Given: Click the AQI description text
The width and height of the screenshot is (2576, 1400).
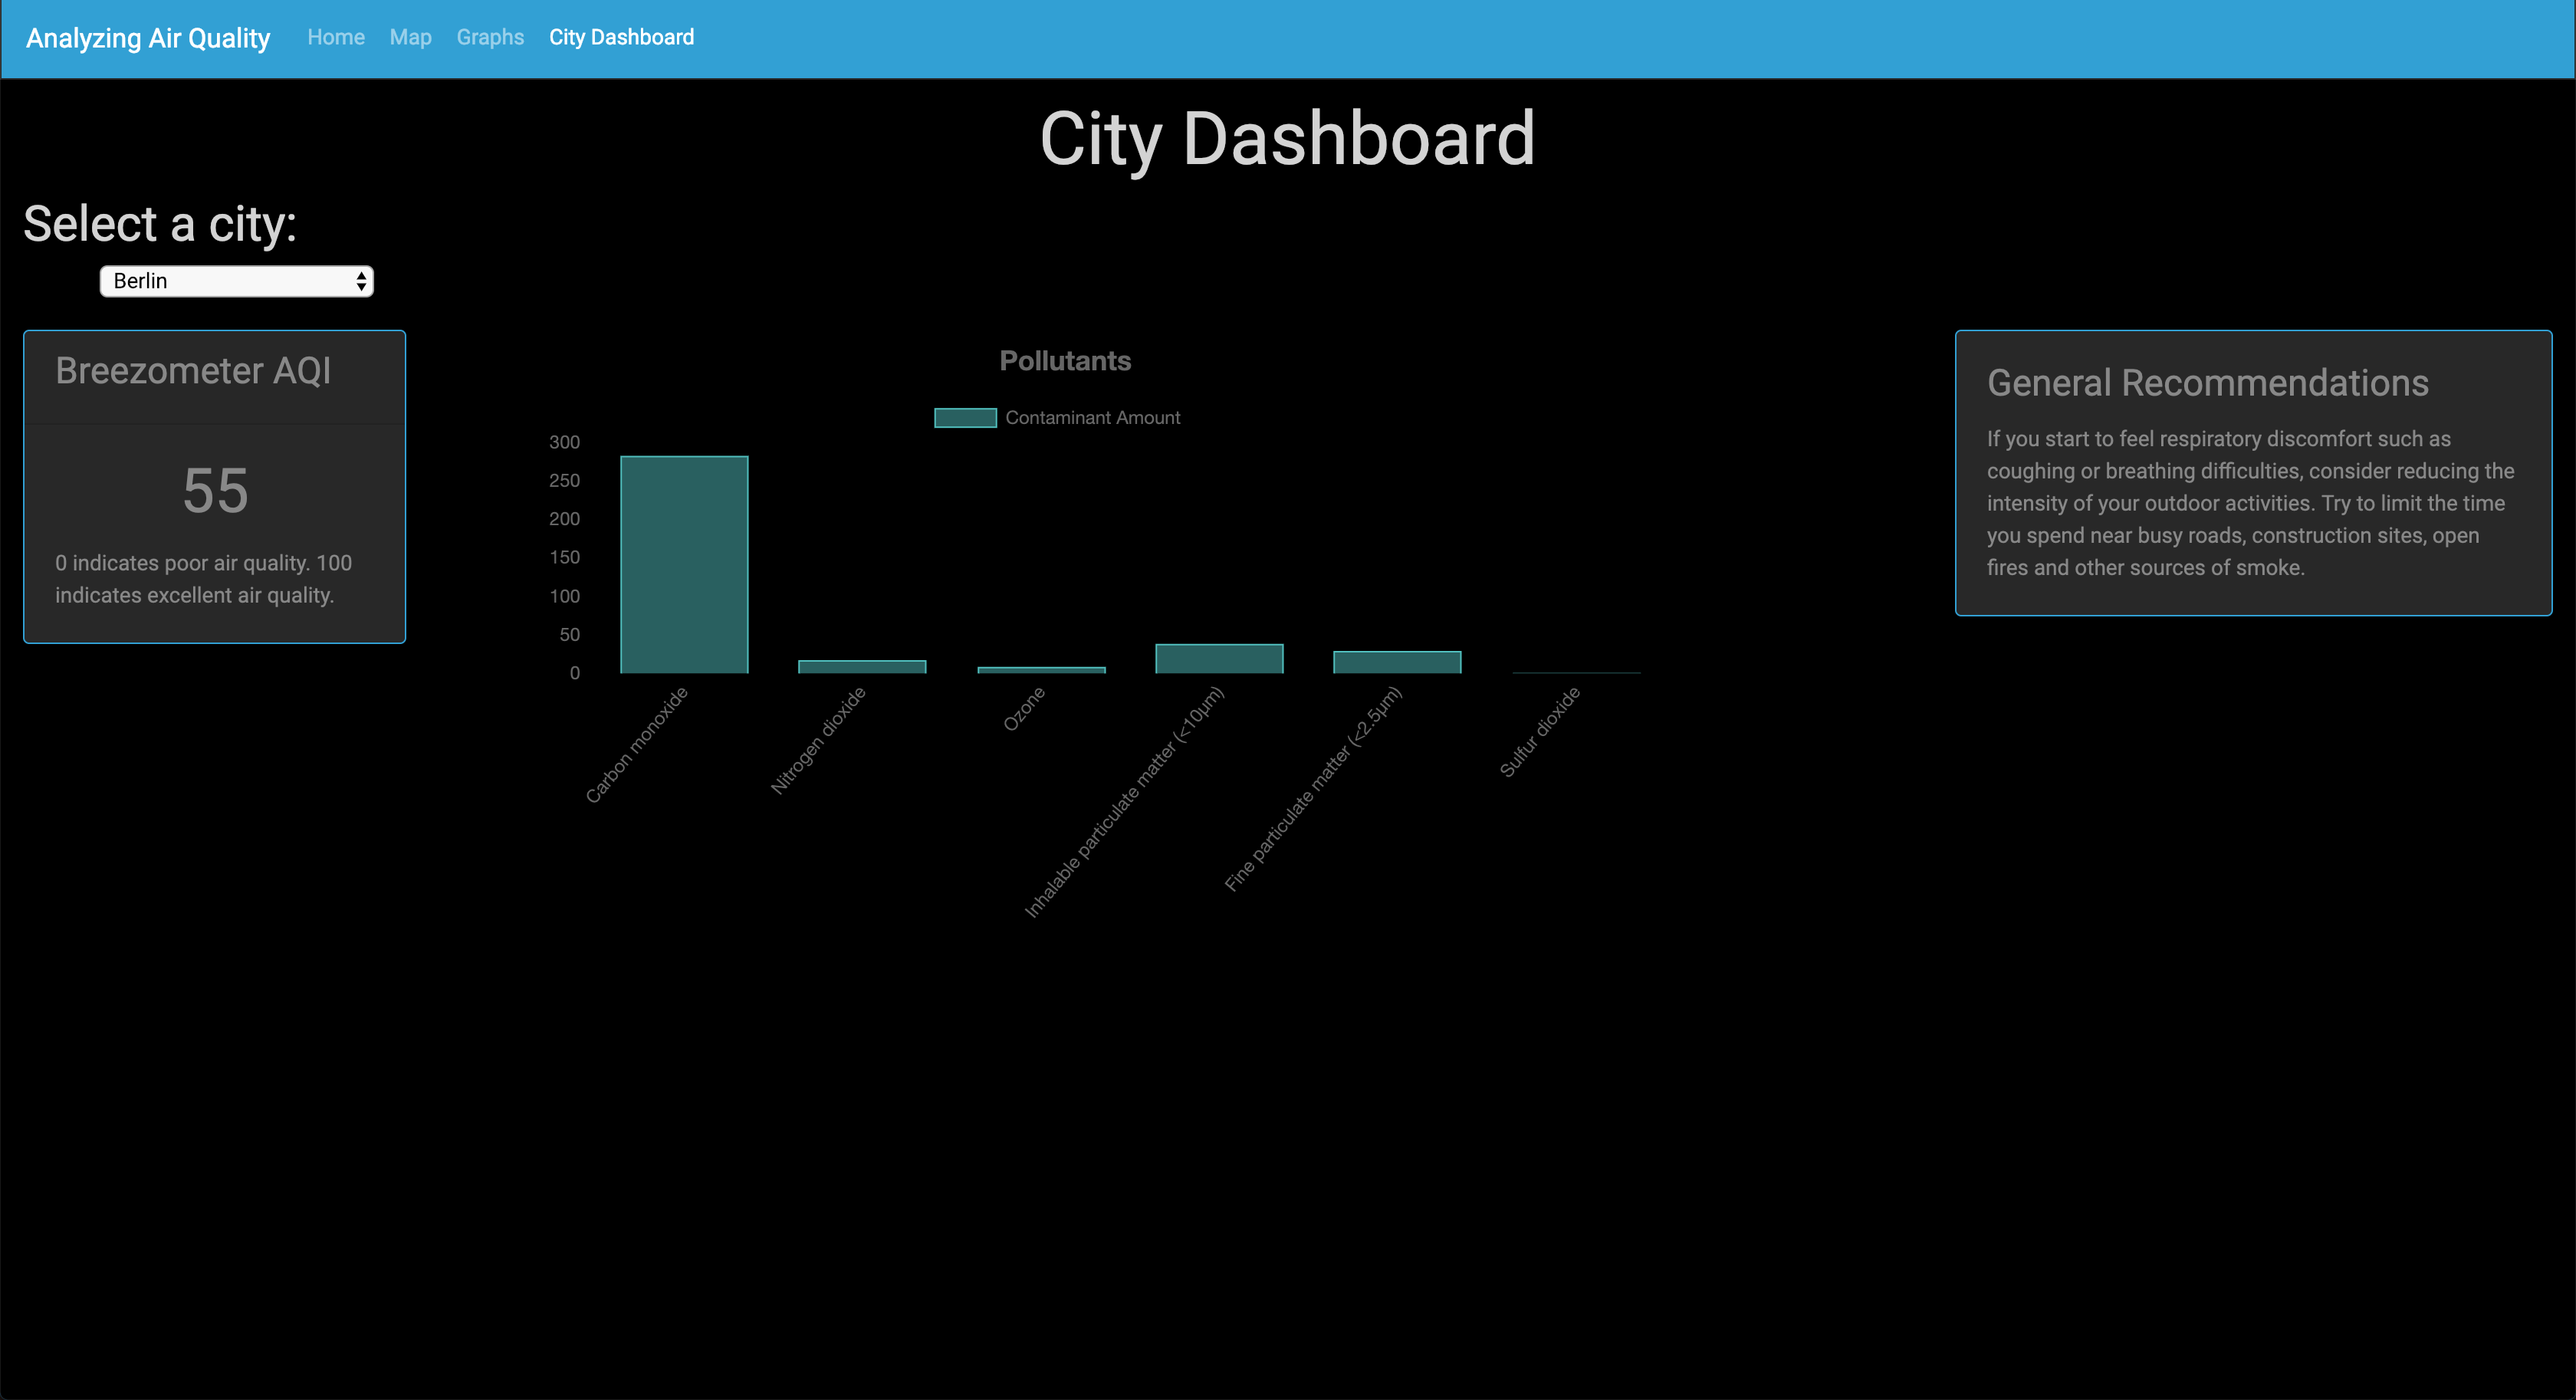Looking at the screenshot, I should point(204,579).
